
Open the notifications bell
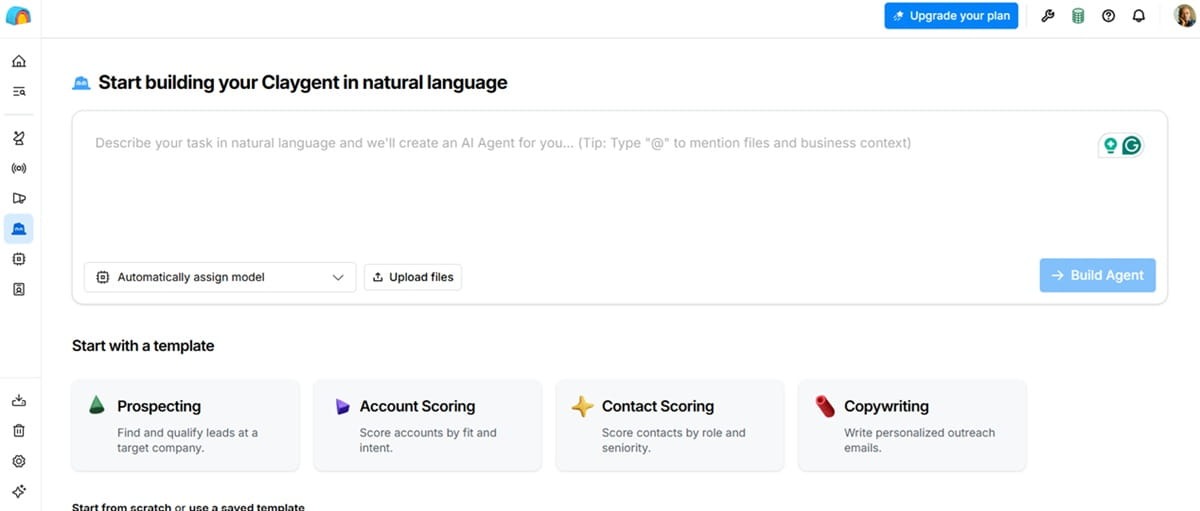[1138, 16]
